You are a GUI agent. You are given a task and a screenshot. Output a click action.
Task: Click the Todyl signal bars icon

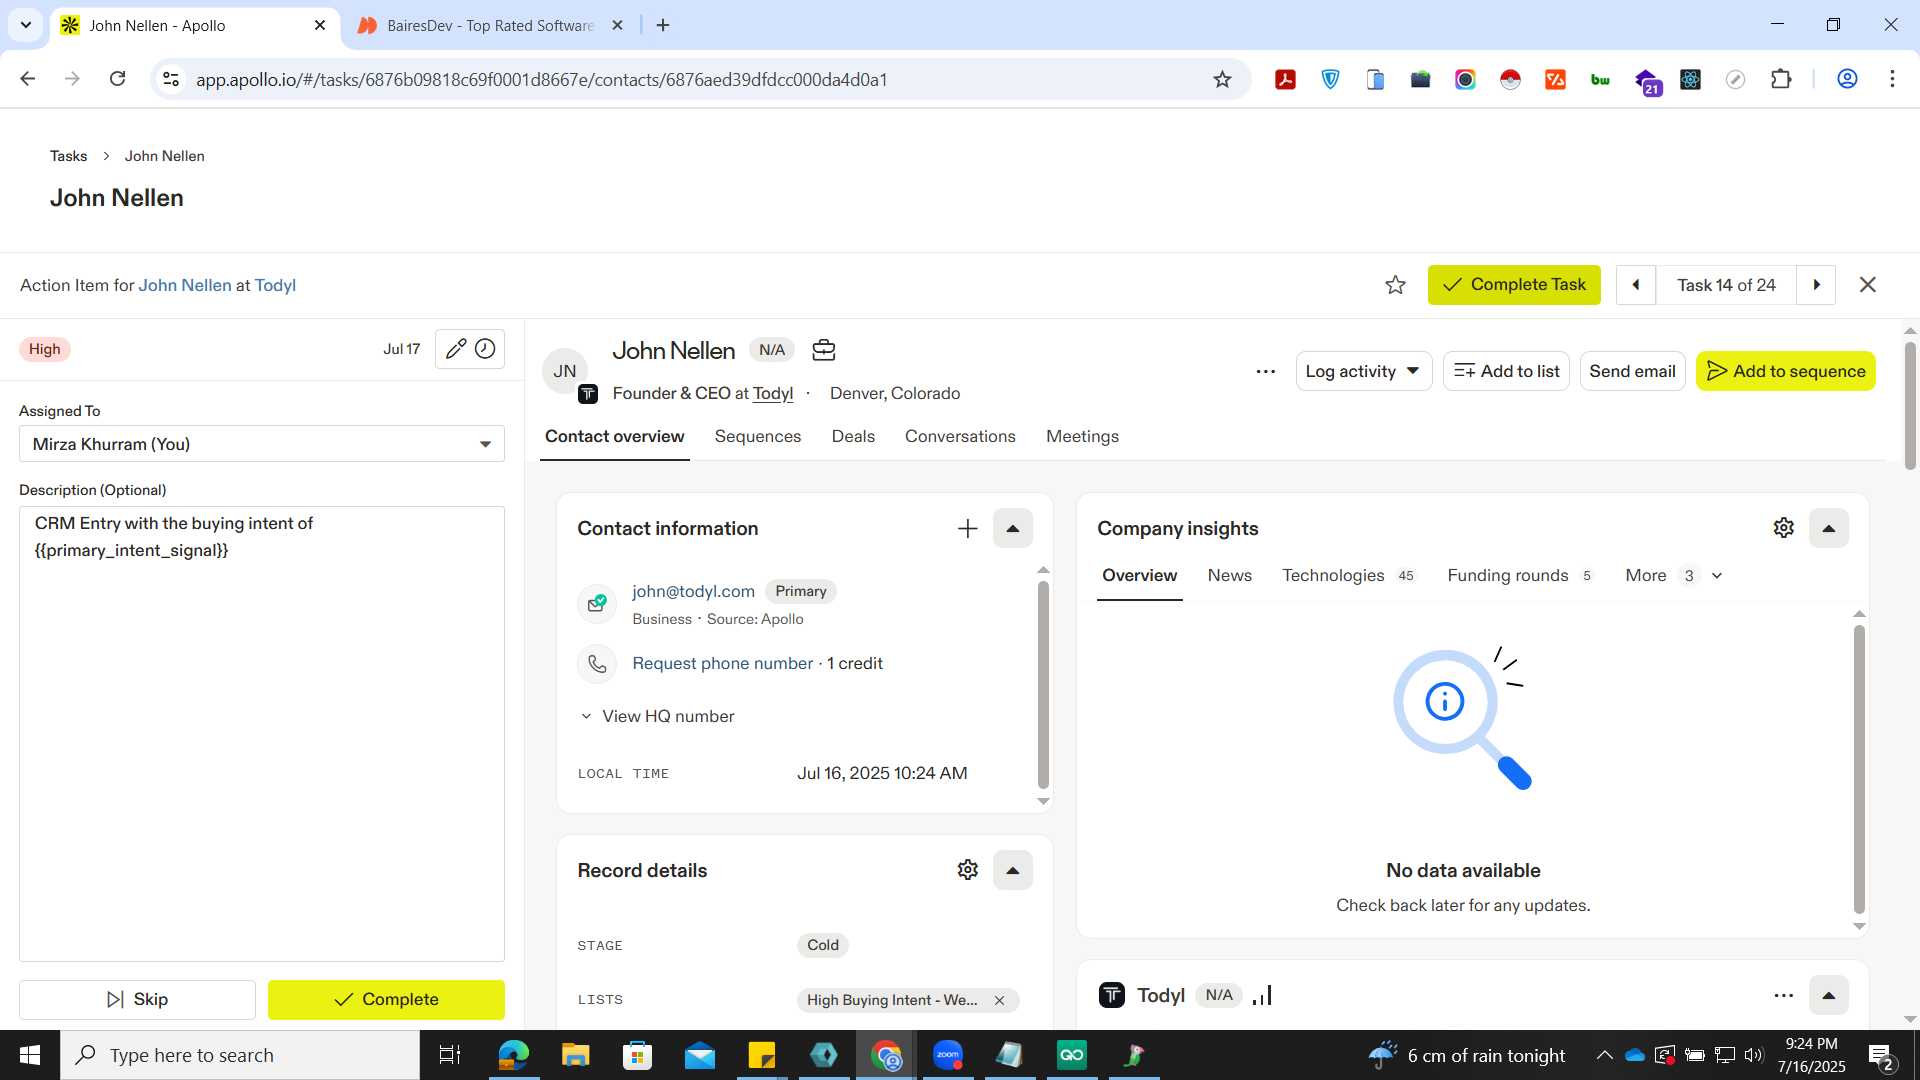tap(1262, 995)
